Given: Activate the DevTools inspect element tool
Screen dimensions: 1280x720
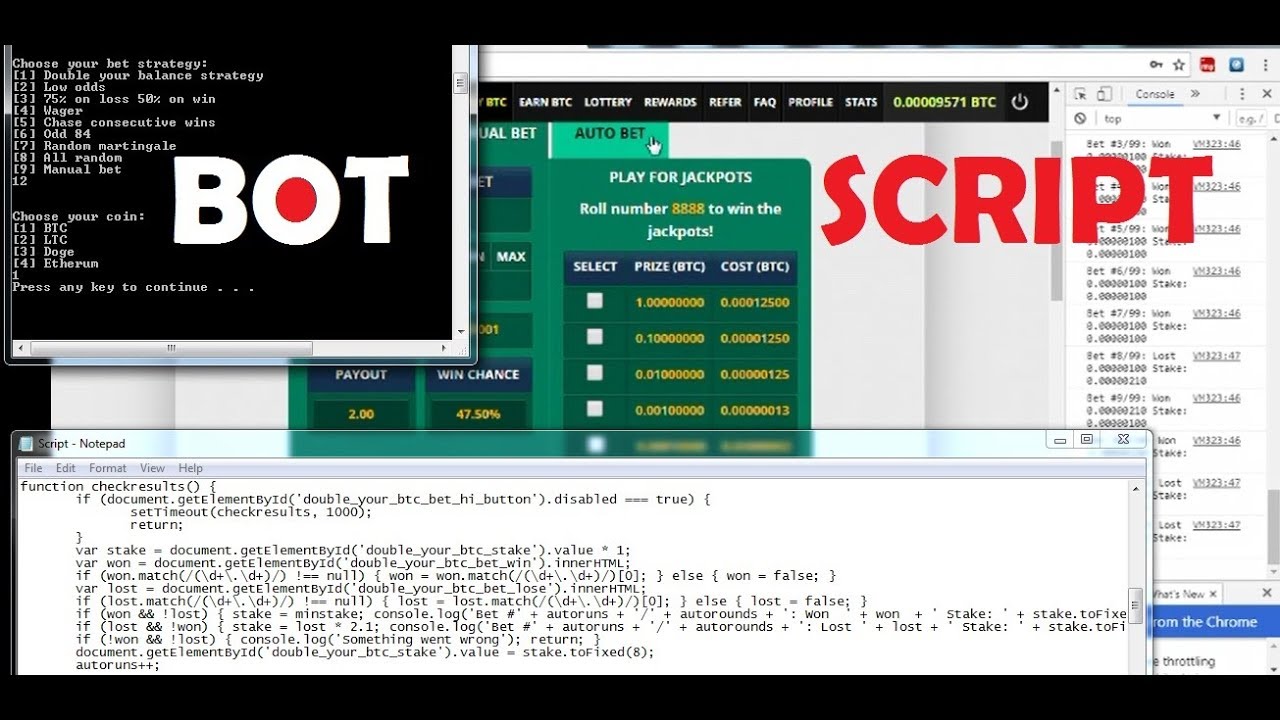Looking at the screenshot, I should coord(1081,94).
